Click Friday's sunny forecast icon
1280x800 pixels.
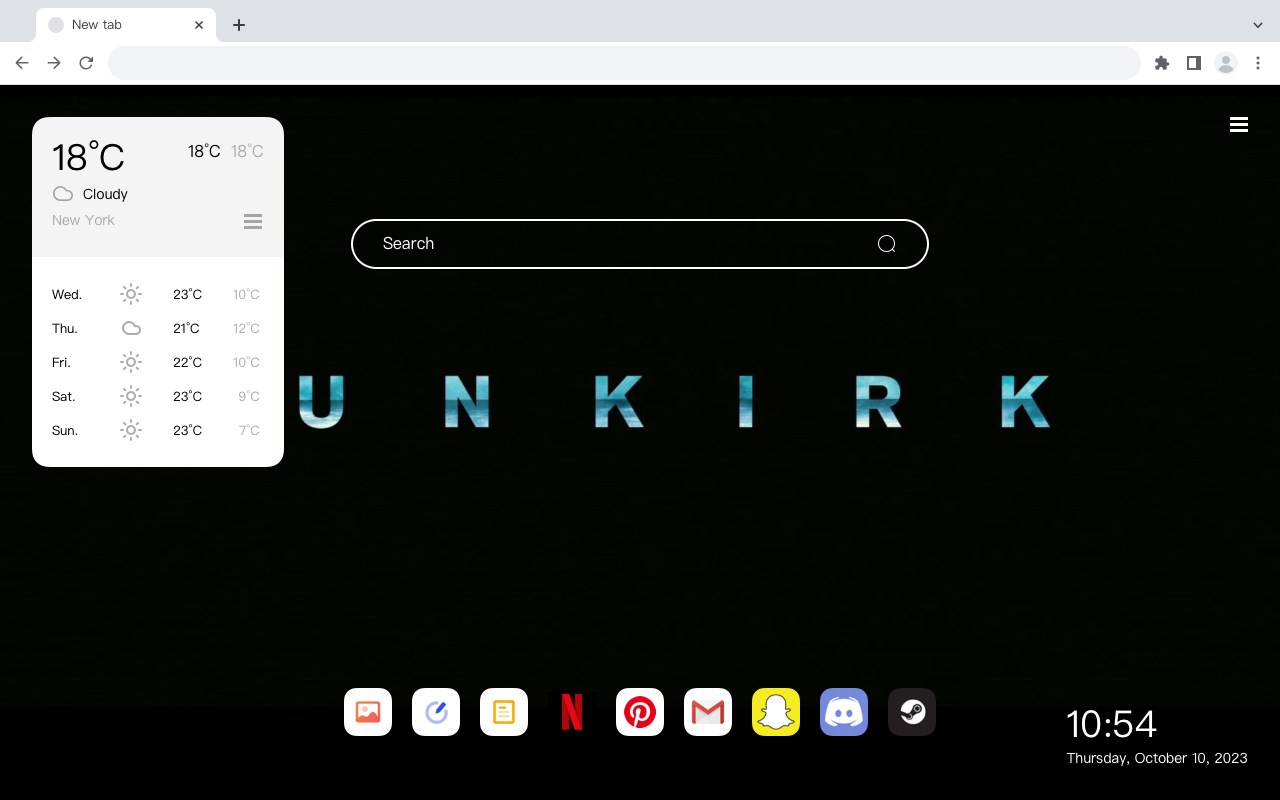[131, 362]
